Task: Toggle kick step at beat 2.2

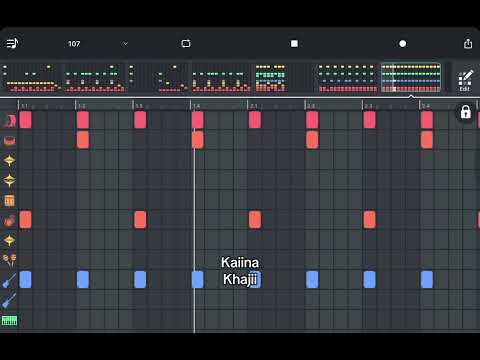Action: 312,120
